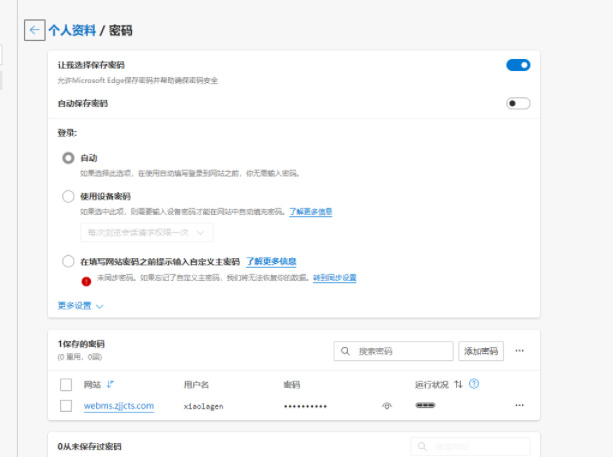
Task: Click the magnifier icon in 搜索密码
Action: click(345, 351)
